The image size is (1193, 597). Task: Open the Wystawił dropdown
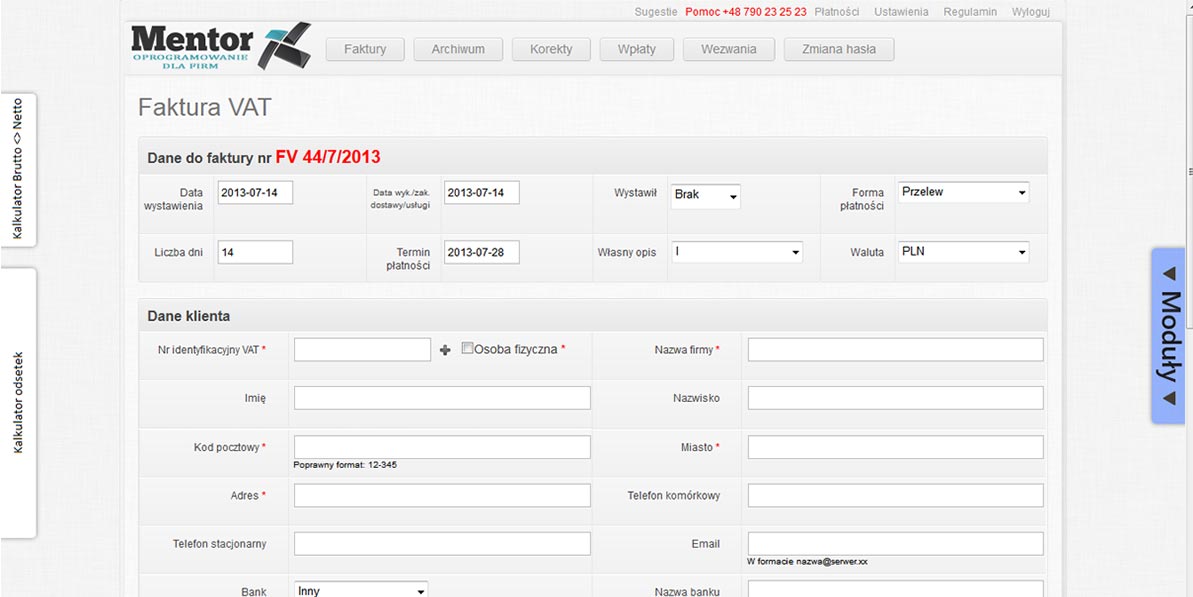[x=705, y=196]
